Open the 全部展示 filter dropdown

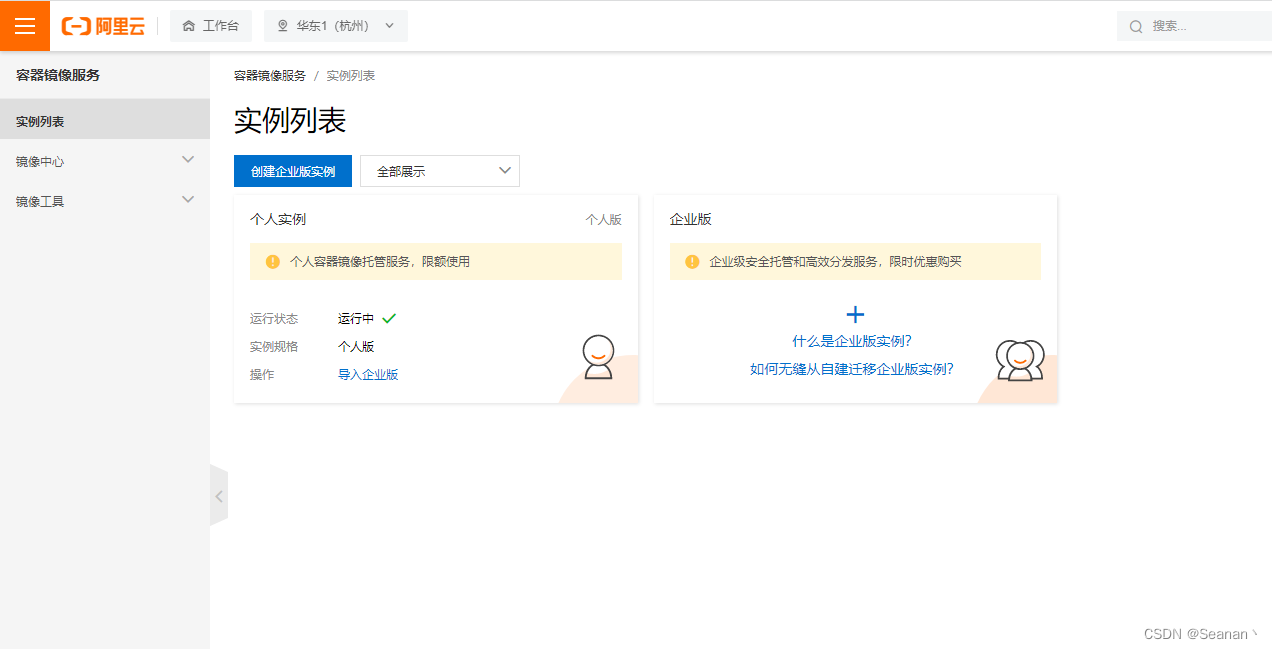(439, 171)
